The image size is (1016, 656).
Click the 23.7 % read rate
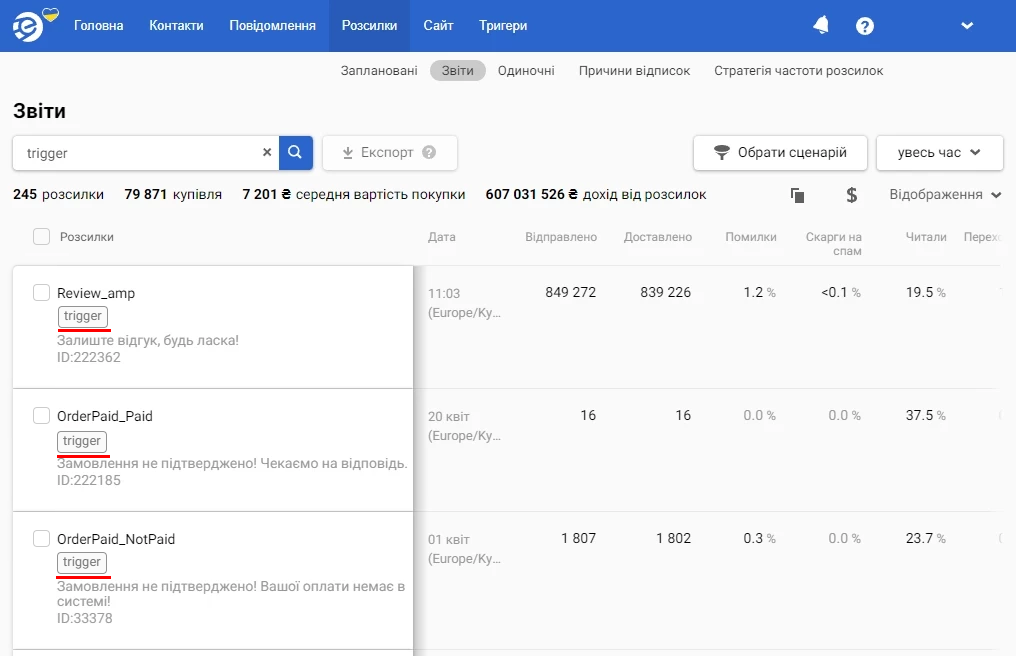(x=926, y=539)
